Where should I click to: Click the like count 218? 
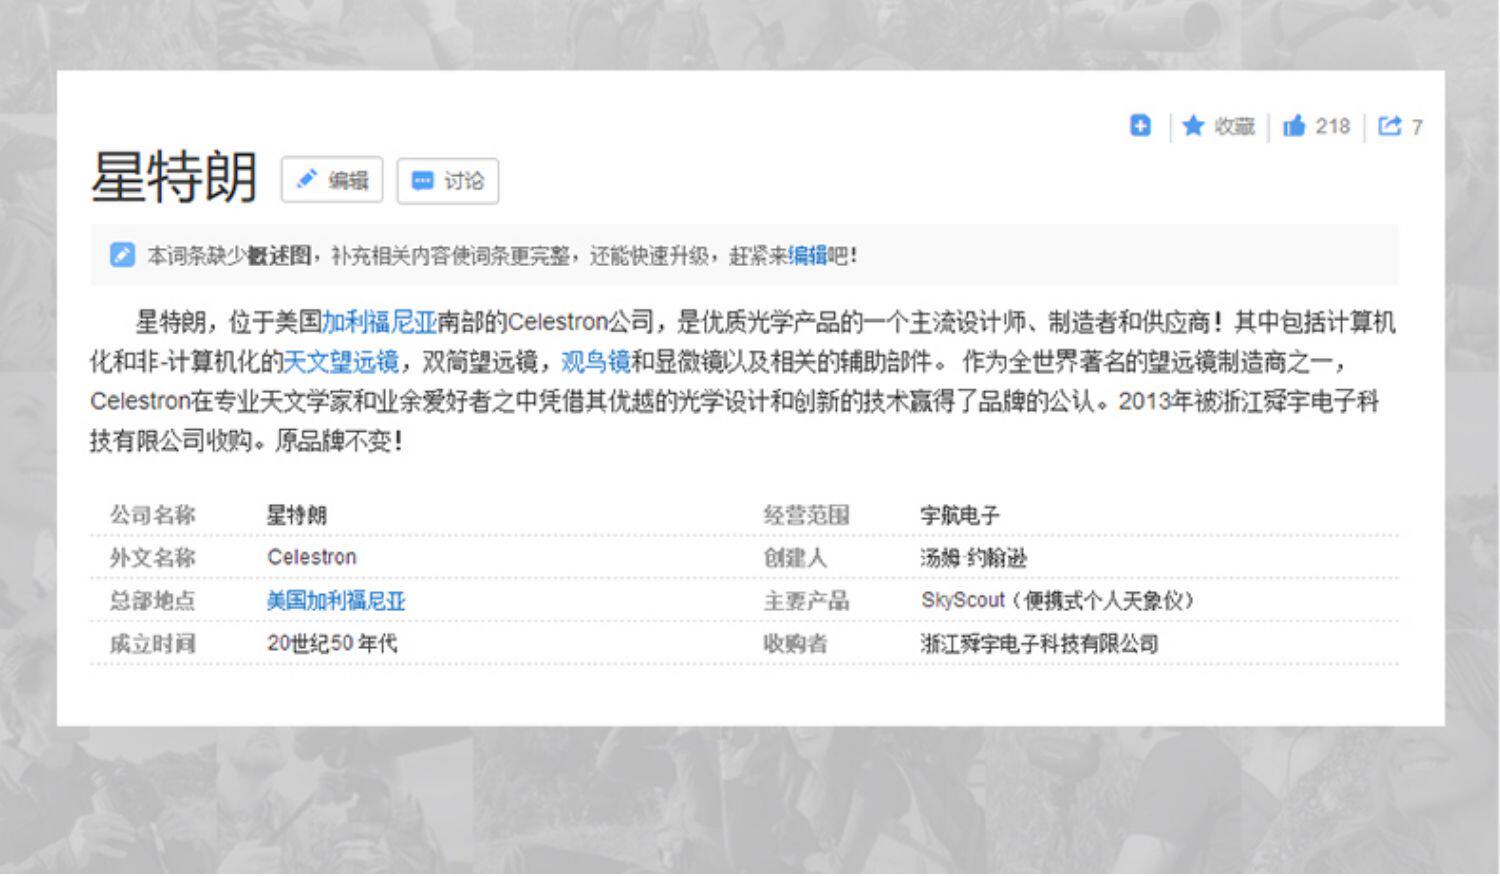[1333, 126]
